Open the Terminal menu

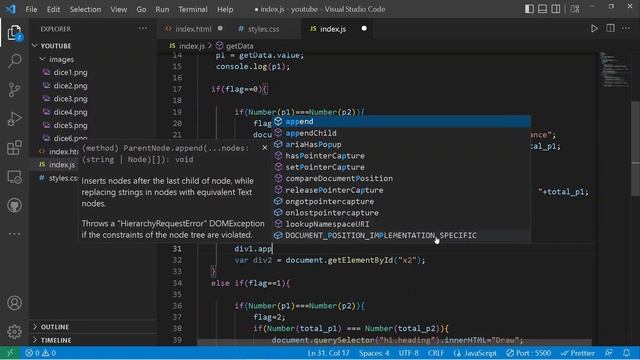coord(193,9)
